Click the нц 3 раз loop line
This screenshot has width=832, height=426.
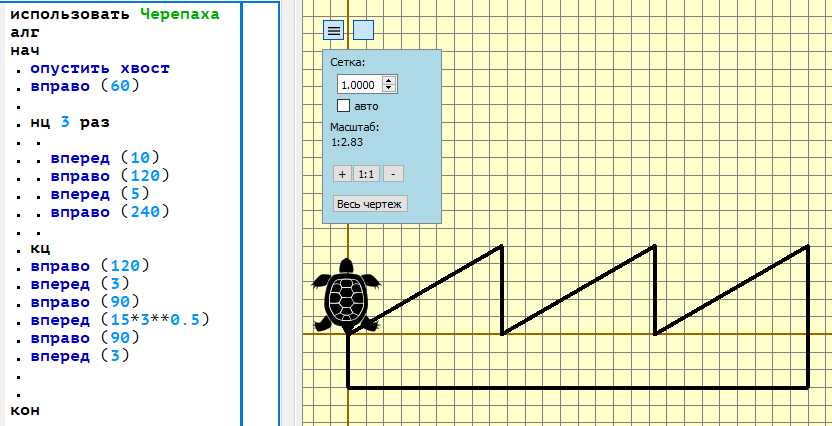tap(70, 123)
